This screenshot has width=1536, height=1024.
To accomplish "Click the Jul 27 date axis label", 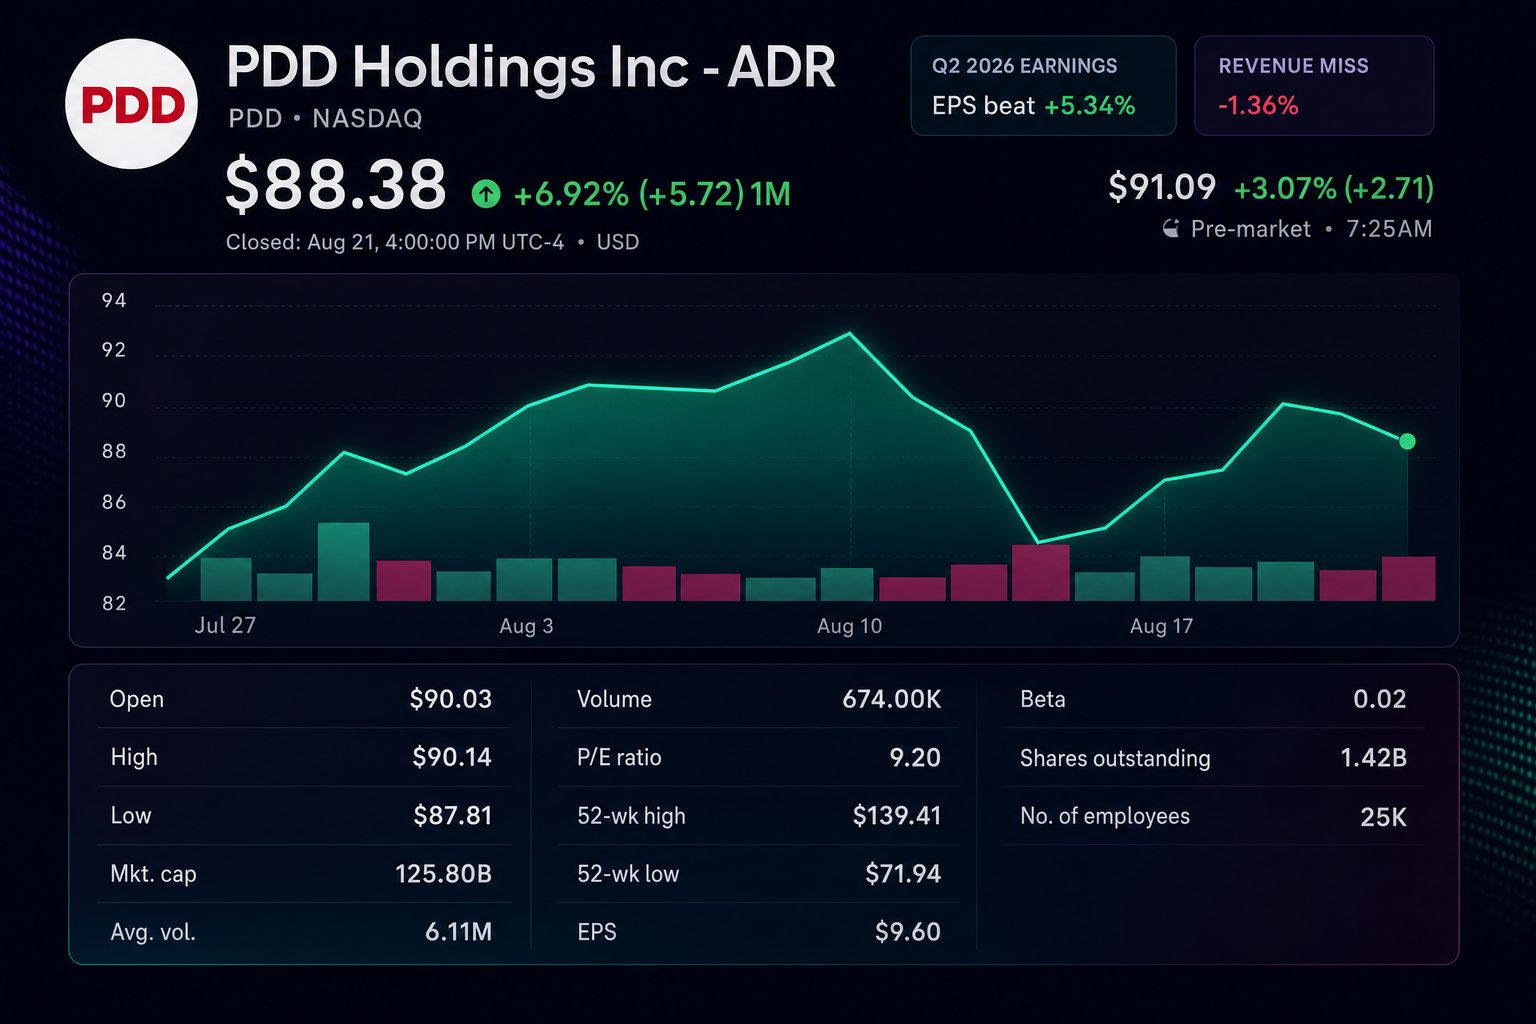I will (225, 625).
